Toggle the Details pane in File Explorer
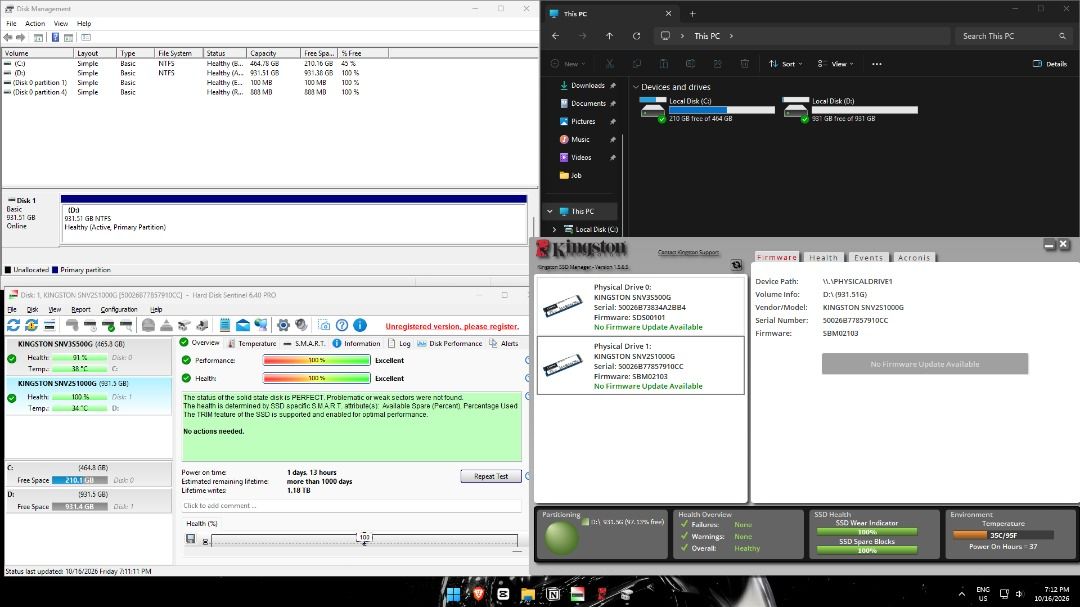This screenshot has width=1080, height=607. coord(1050,64)
